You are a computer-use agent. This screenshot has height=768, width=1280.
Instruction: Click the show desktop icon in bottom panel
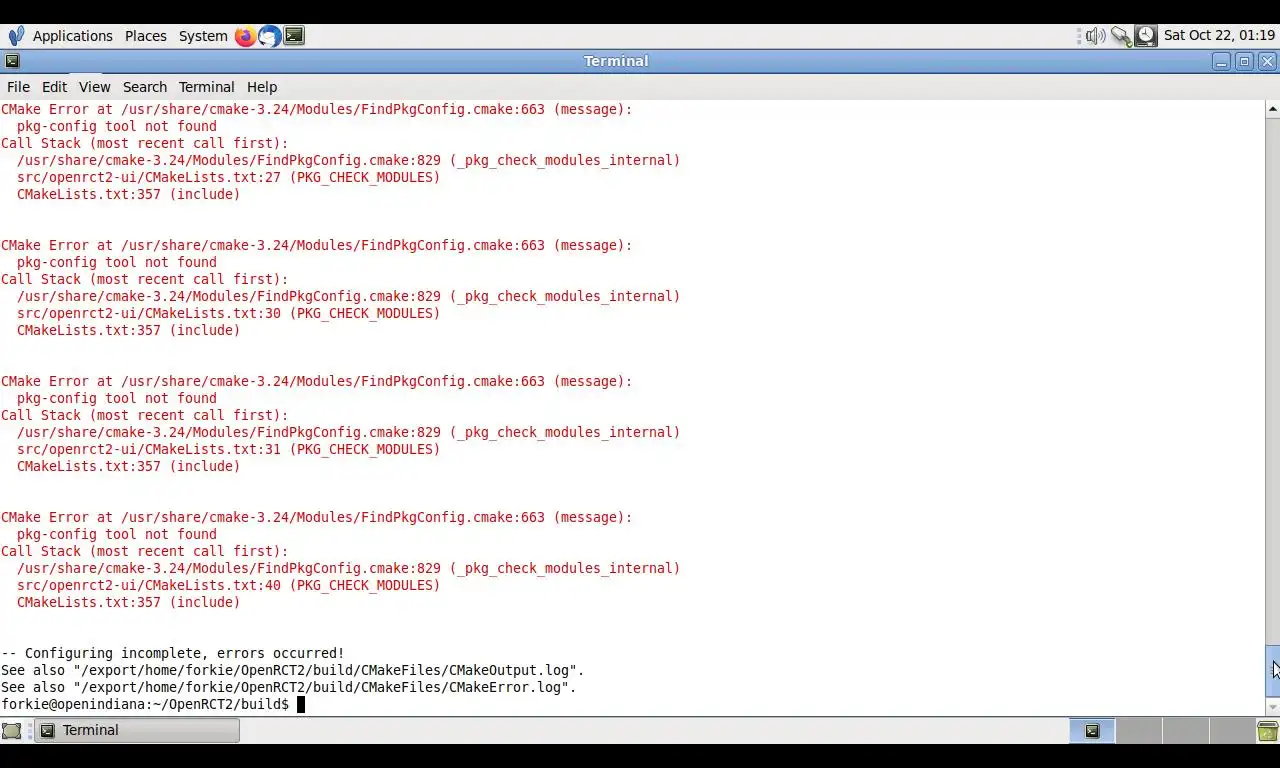12,731
